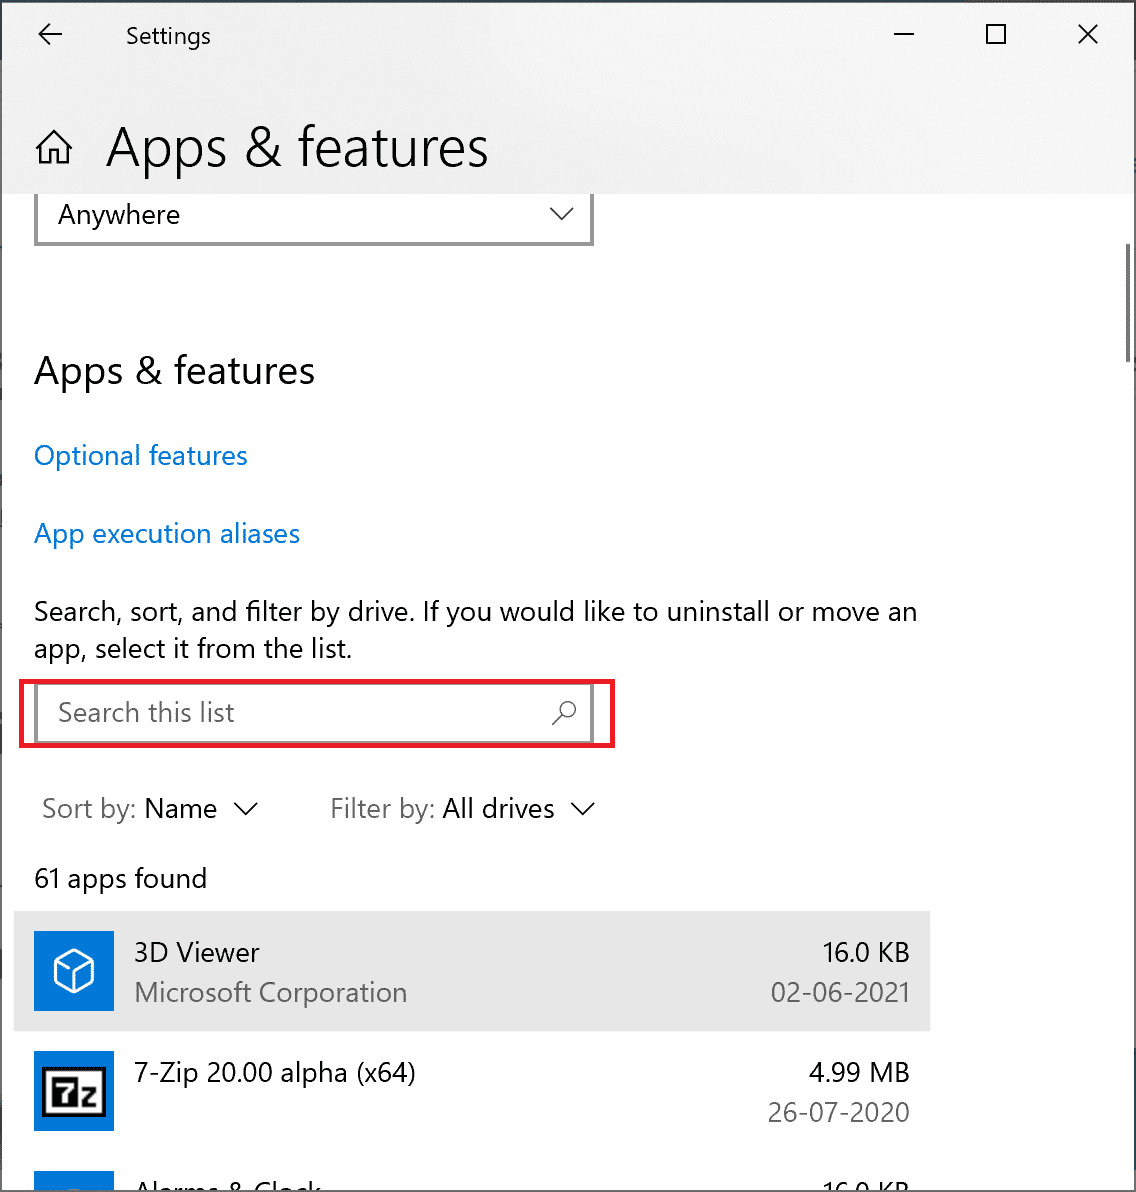Click the Microsoft Corporation publisher text
1136x1192 pixels.
point(270,992)
